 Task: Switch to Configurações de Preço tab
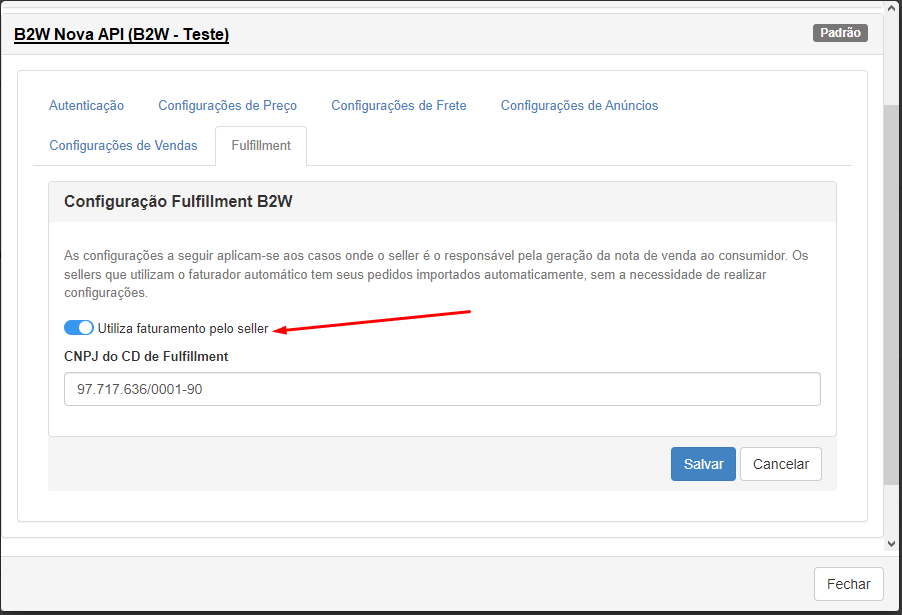(227, 105)
